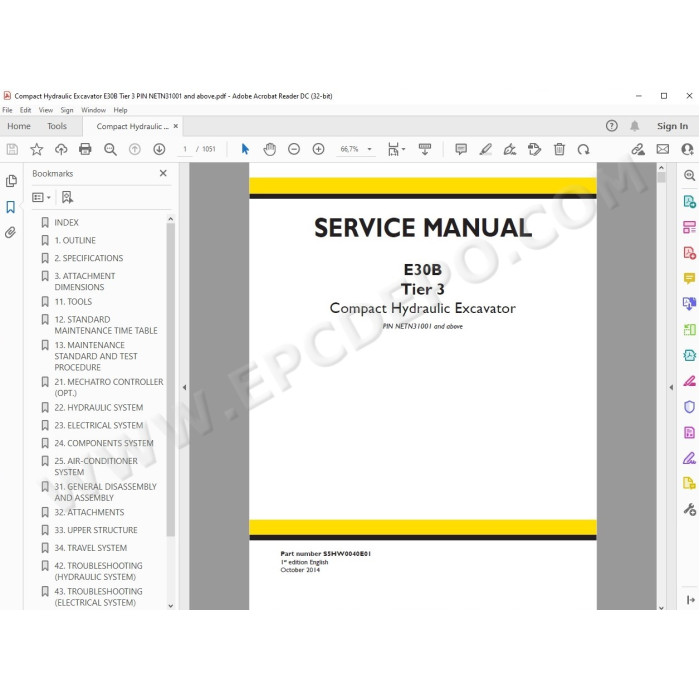Viewport: 700px width, 700px height.
Task: Open the Window menu
Action: [93, 110]
